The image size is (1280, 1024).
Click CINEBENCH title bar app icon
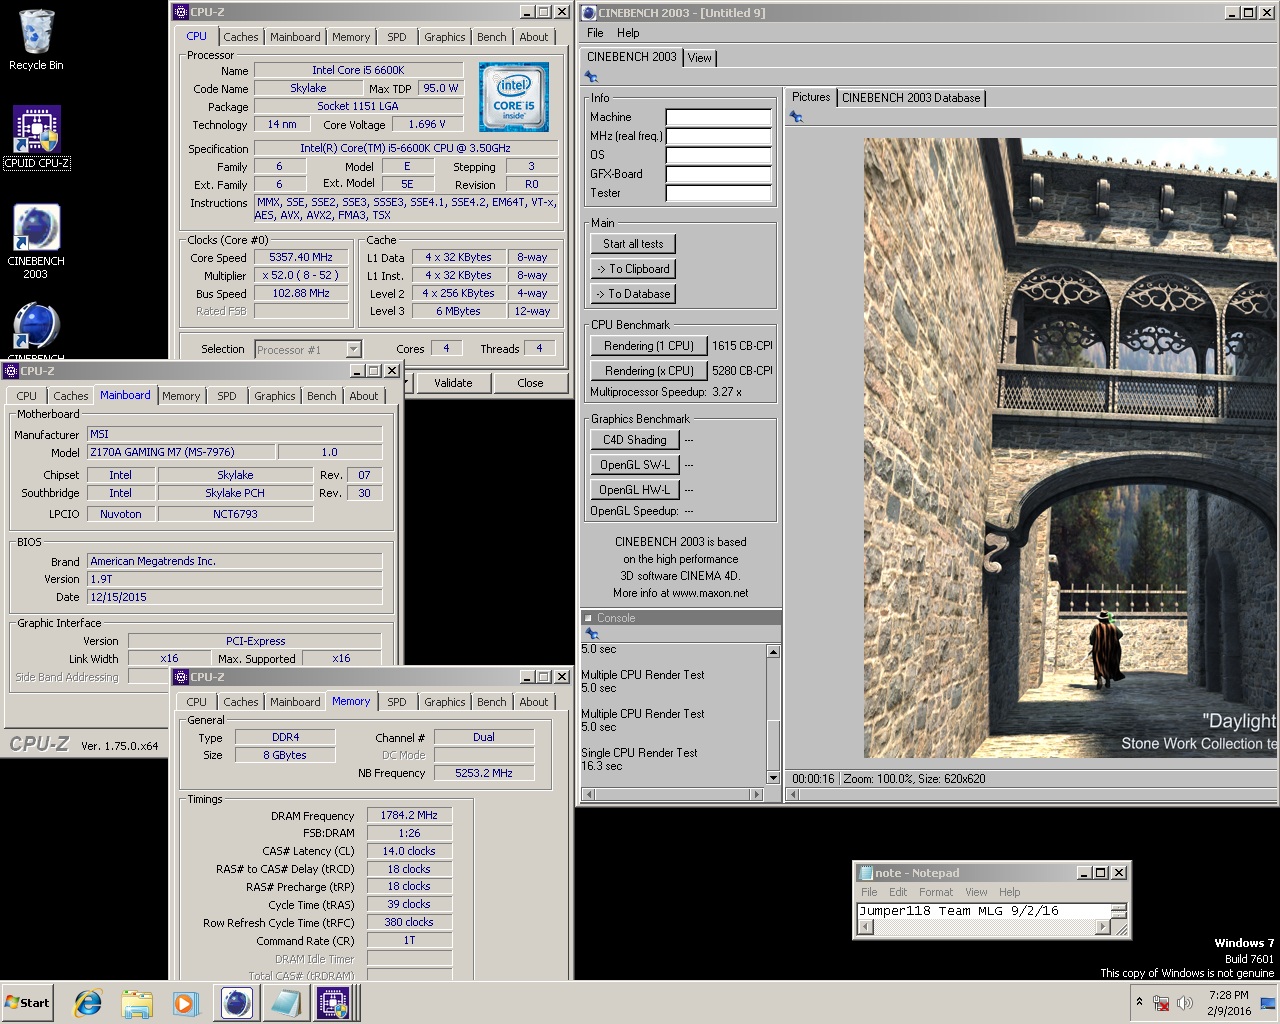(589, 12)
